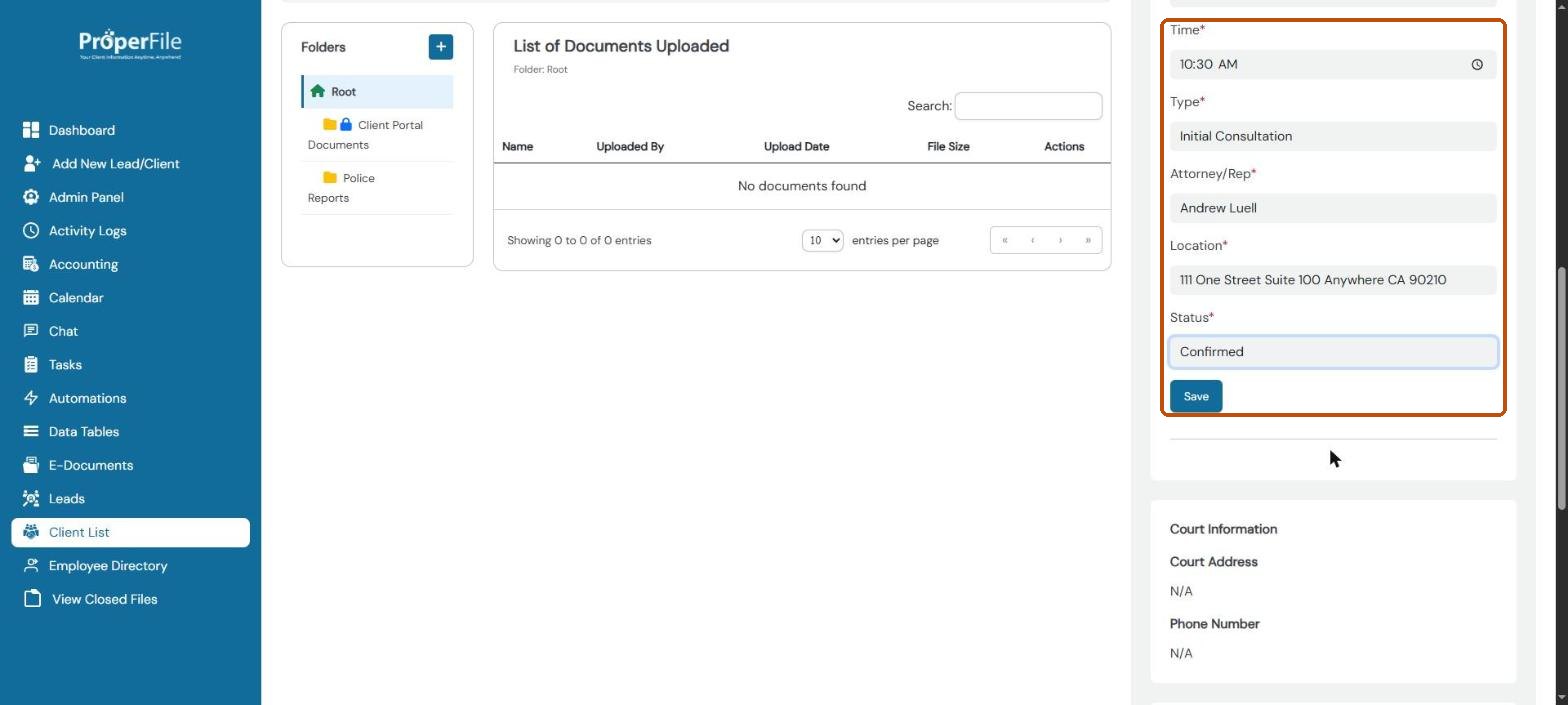Add a new folder with plus button
Screen dimensions: 1568x705
point(441,47)
